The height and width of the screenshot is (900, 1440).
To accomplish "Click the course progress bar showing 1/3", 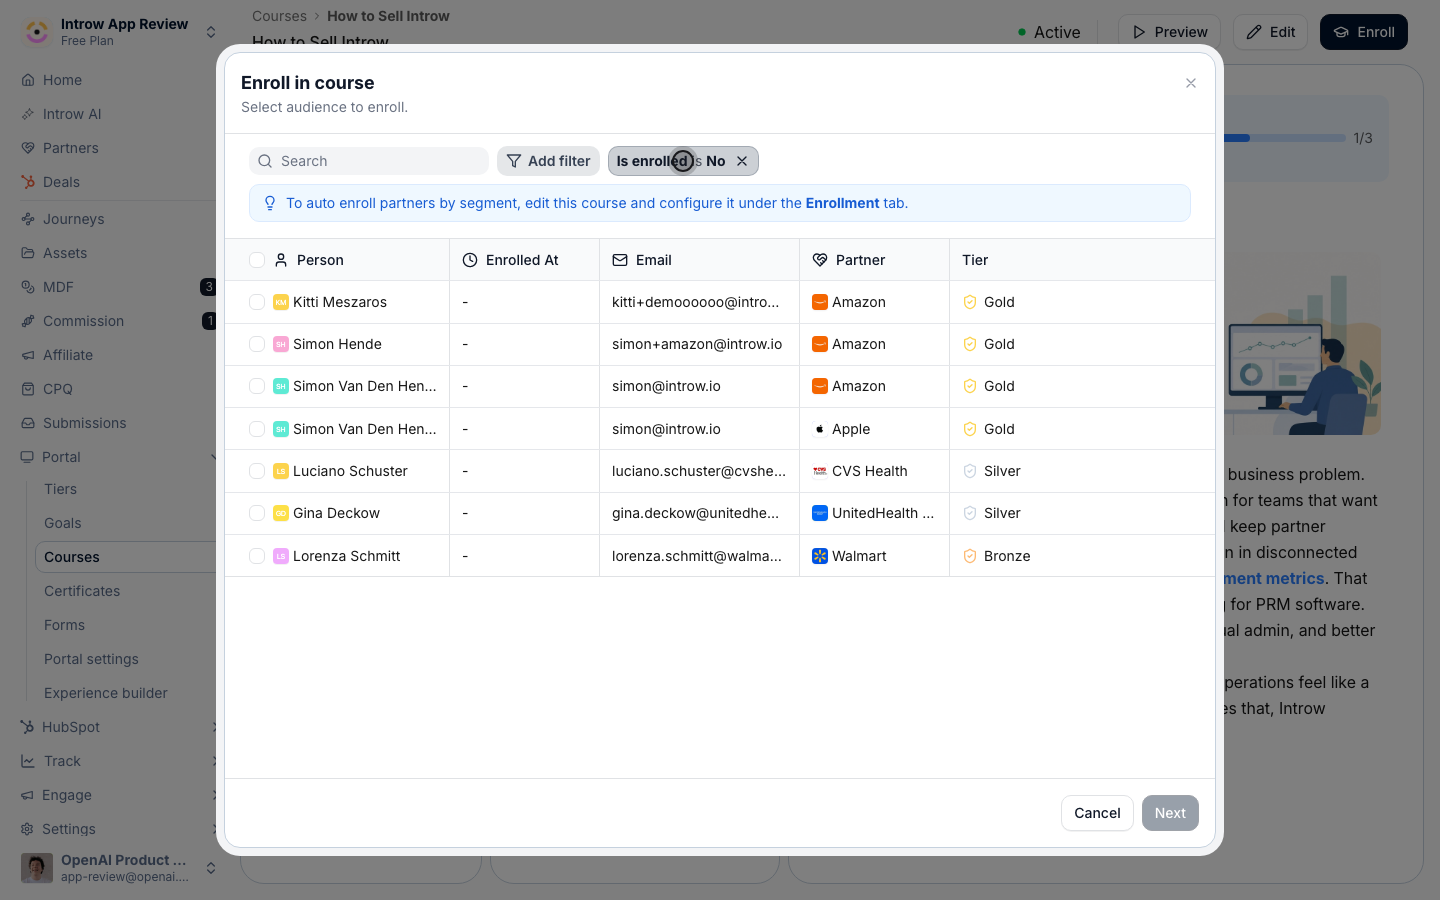I will 1285,138.
